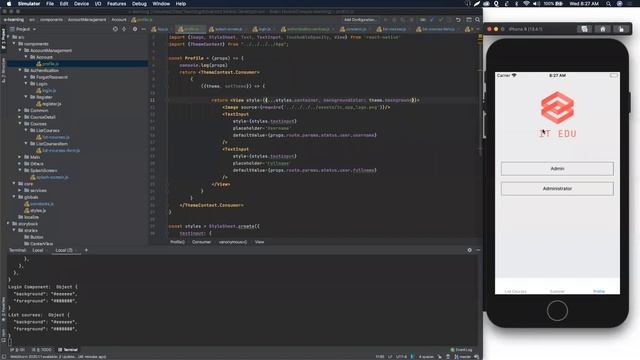
Task: Open terminal panel gear settings
Action: pos(469,250)
